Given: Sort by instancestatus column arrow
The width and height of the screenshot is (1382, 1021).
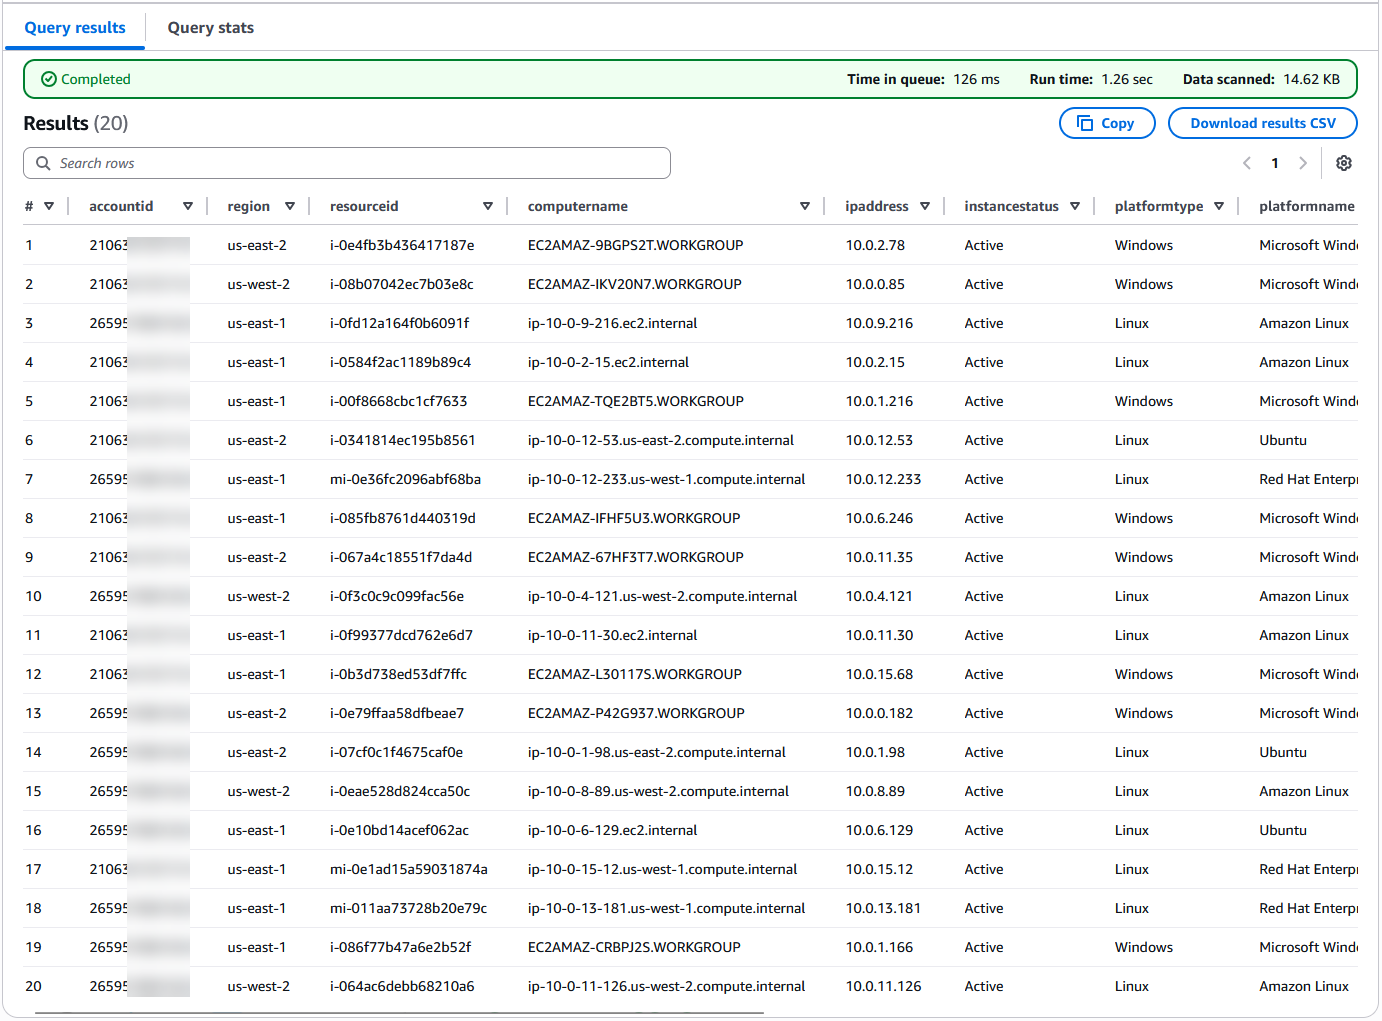Looking at the screenshot, I should pyautogui.click(x=1075, y=206).
